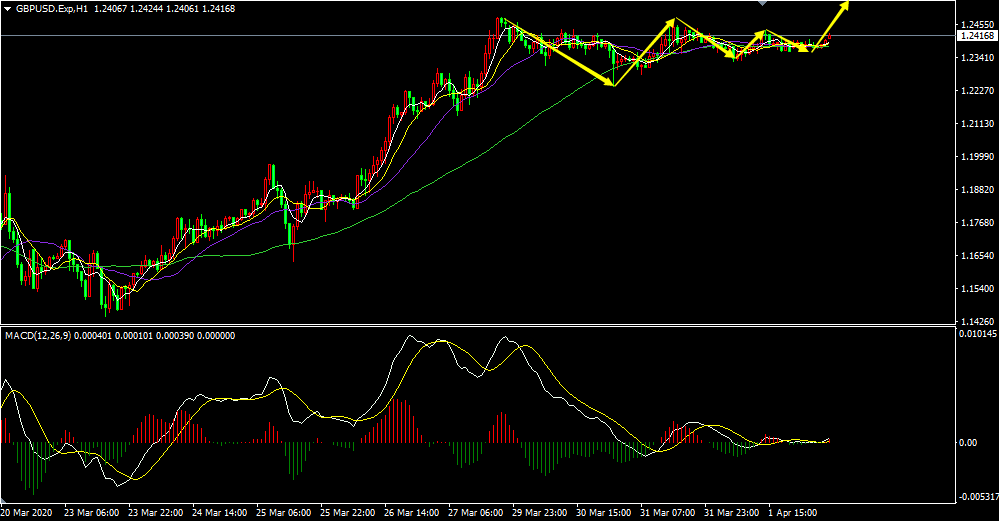Viewport: 999px width, 521px height.
Task: Click time label 24 Mar 14:00
Action: tap(219, 513)
